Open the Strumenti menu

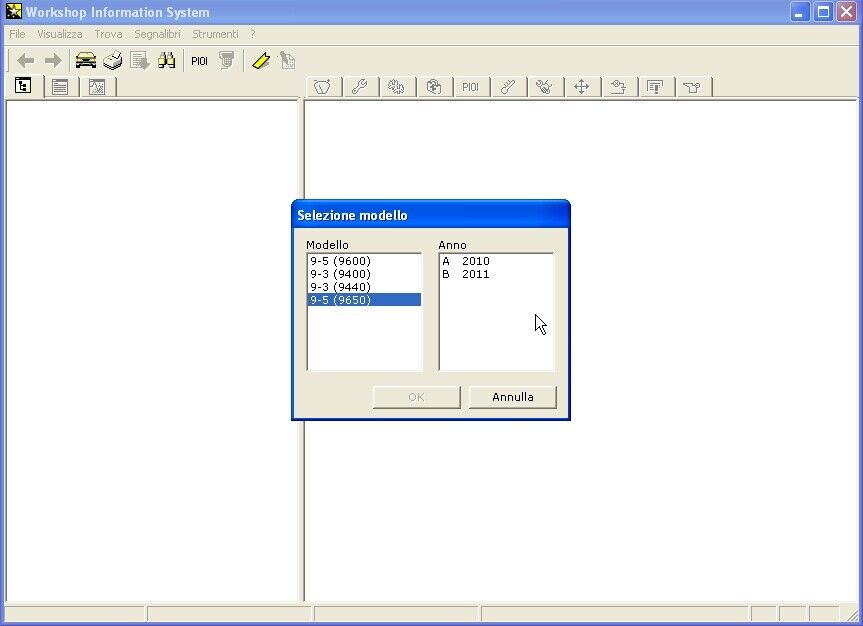click(215, 34)
